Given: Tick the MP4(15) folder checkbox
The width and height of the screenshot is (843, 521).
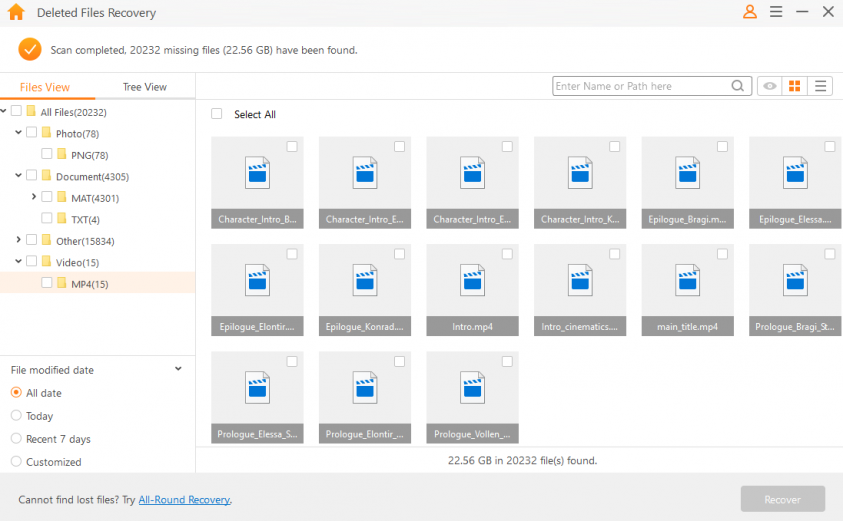Looking at the screenshot, I should pos(47,283).
